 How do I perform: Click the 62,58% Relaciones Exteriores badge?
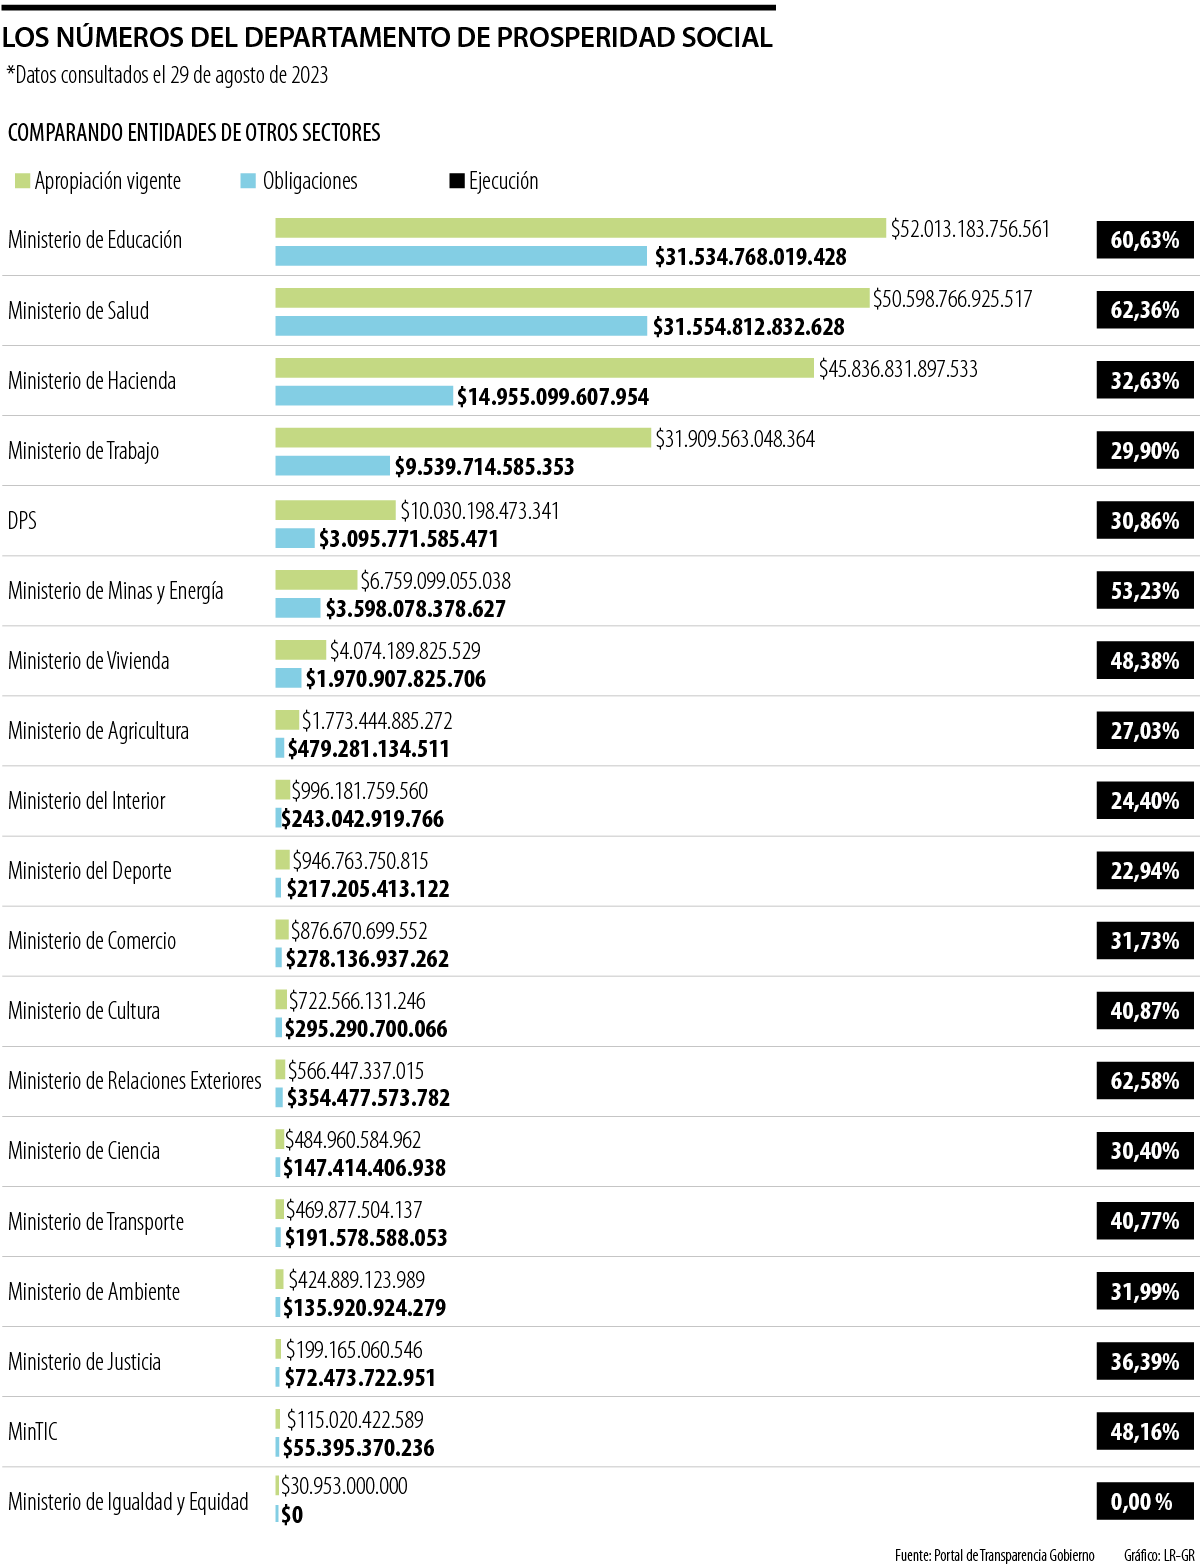tap(1144, 1081)
